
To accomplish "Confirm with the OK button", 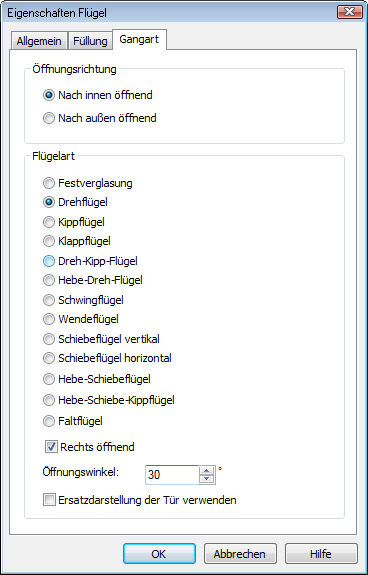I will click(x=159, y=553).
